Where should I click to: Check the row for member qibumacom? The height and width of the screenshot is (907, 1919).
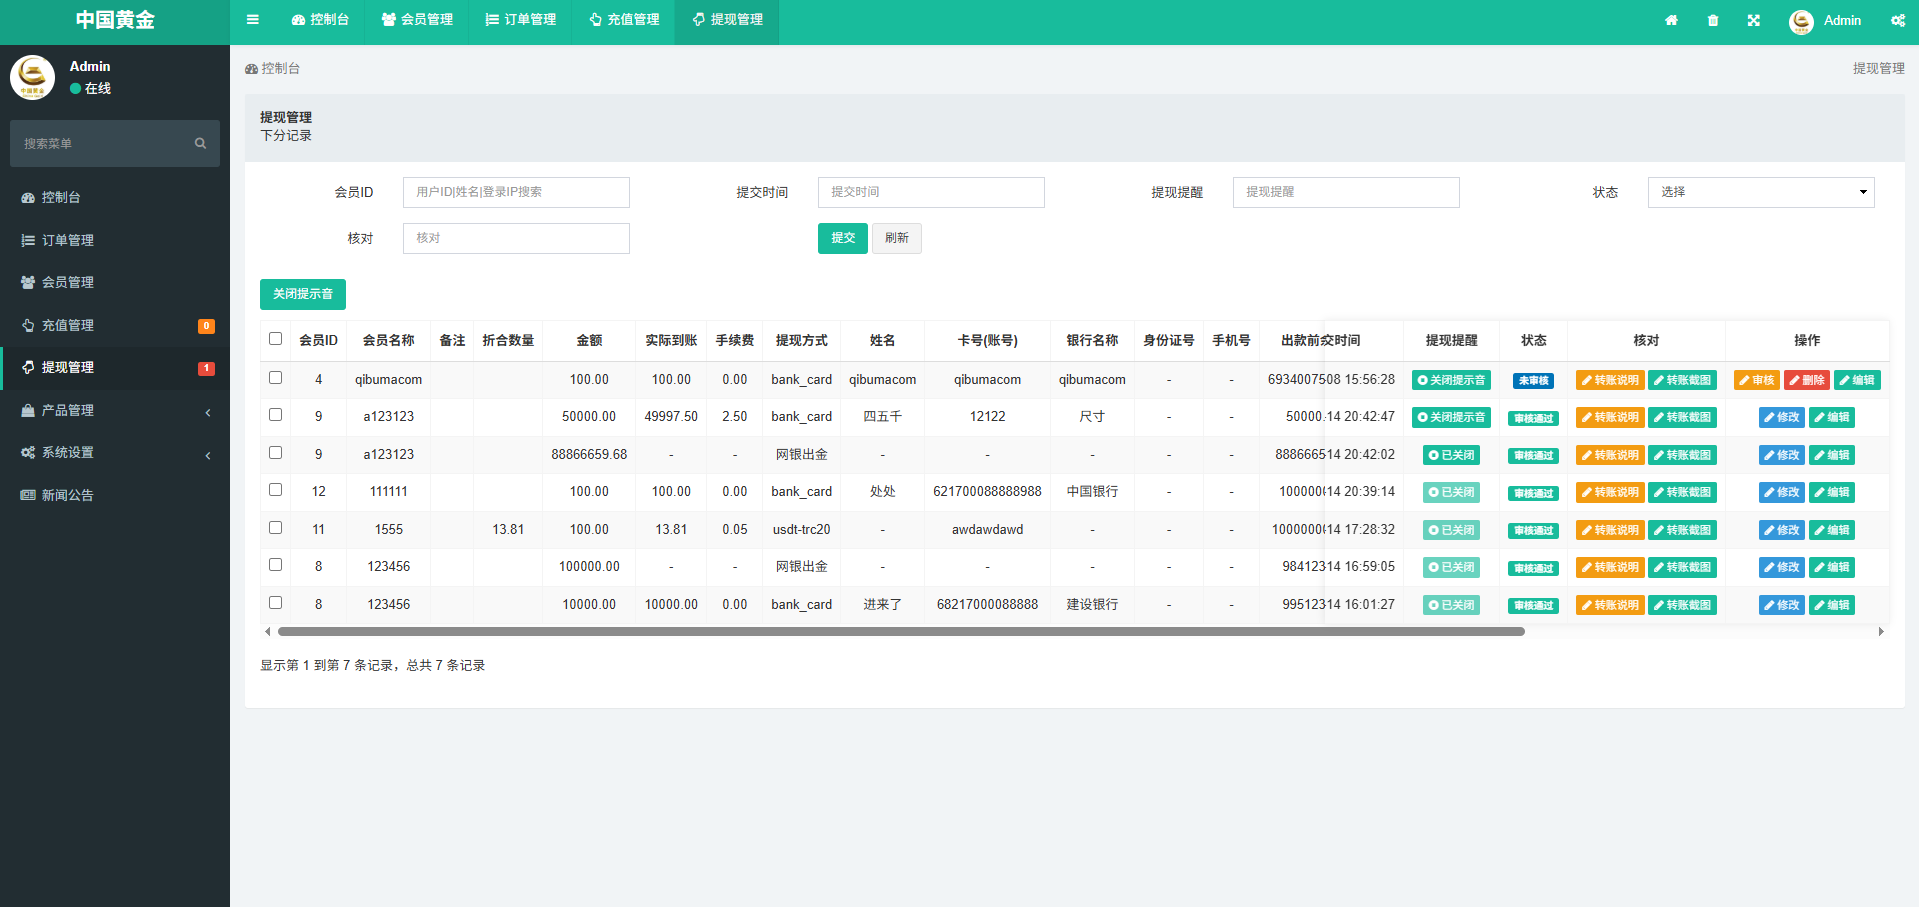click(276, 378)
